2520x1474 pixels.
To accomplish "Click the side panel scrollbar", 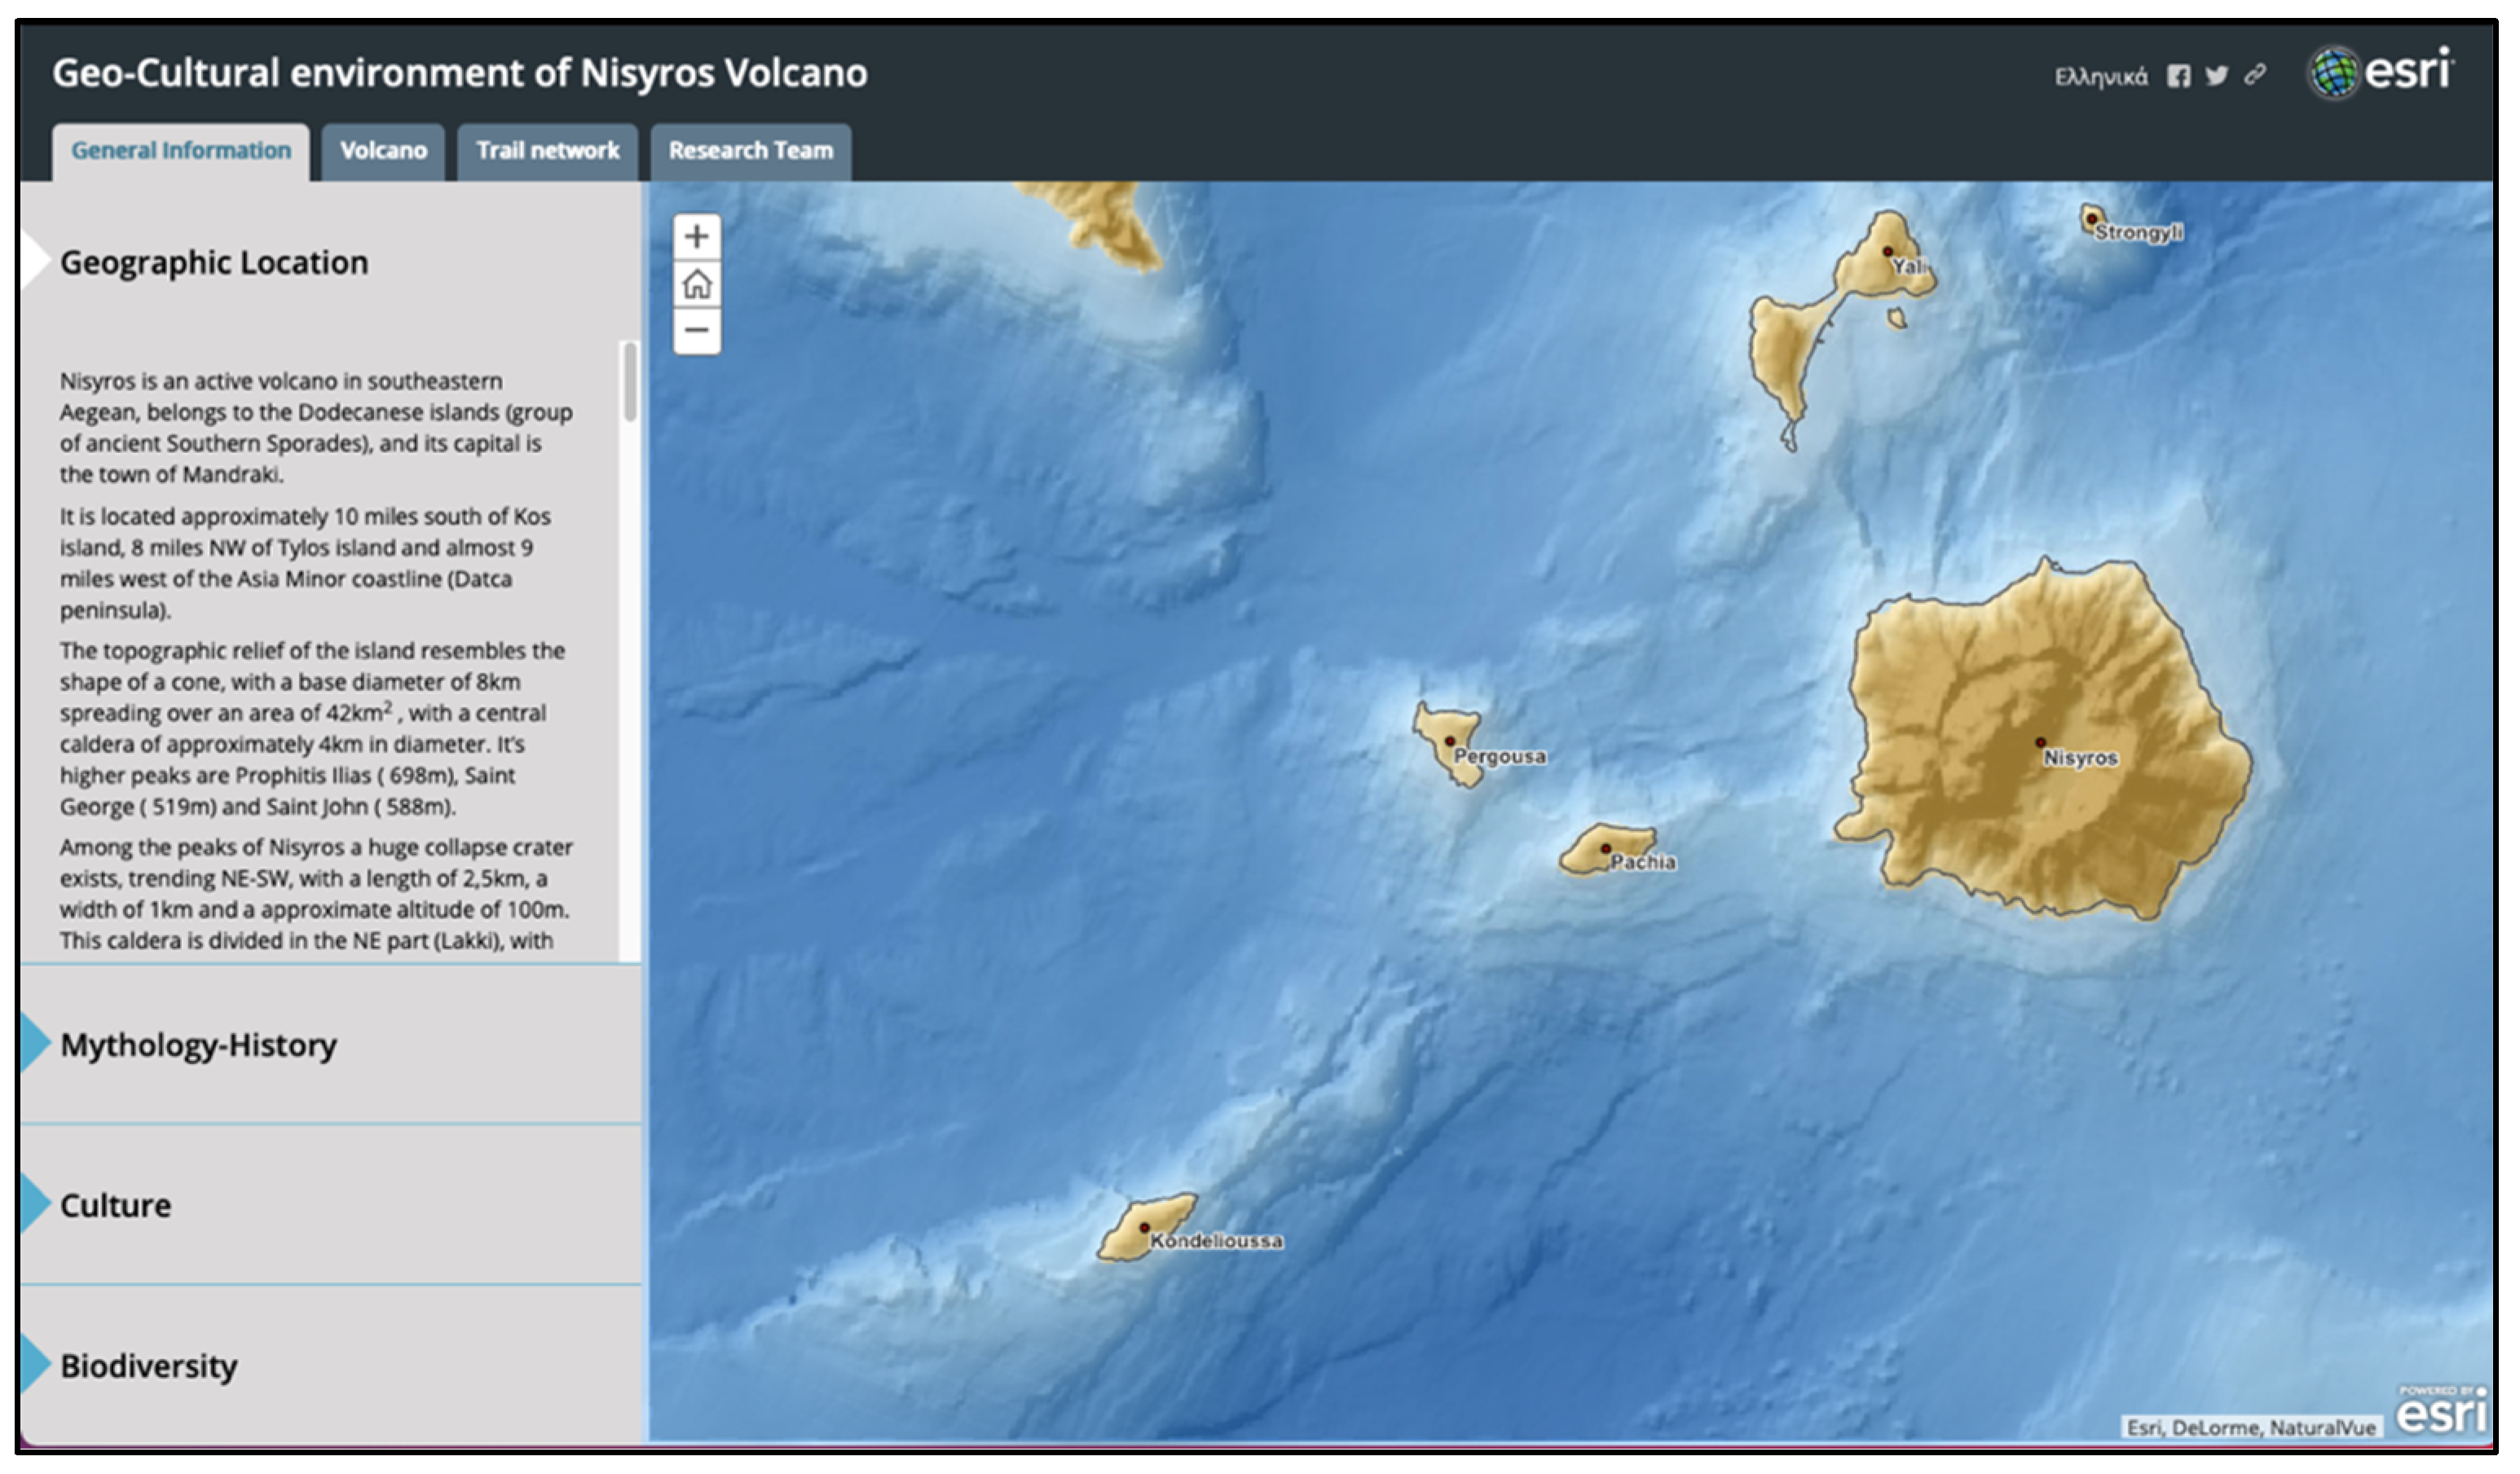I will (x=630, y=382).
